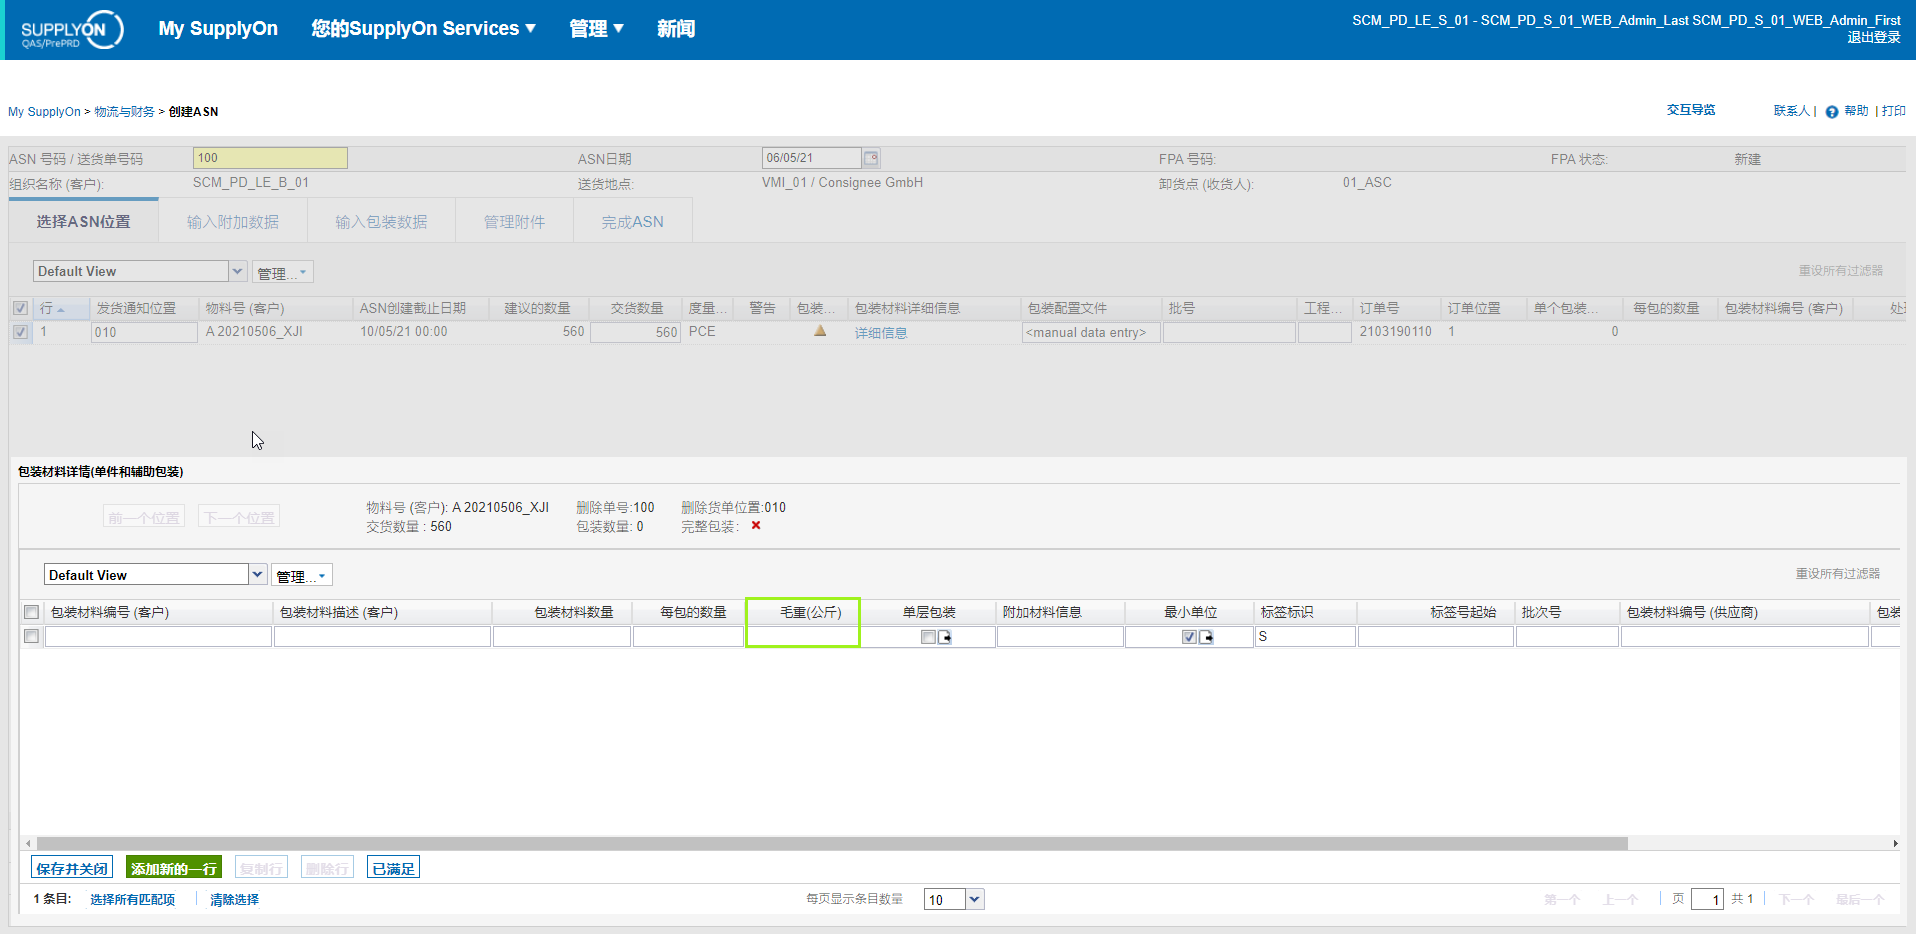Open My SupplyOn in top navigation
Image resolution: width=1916 pixels, height=934 pixels.
[x=218, y=28]
